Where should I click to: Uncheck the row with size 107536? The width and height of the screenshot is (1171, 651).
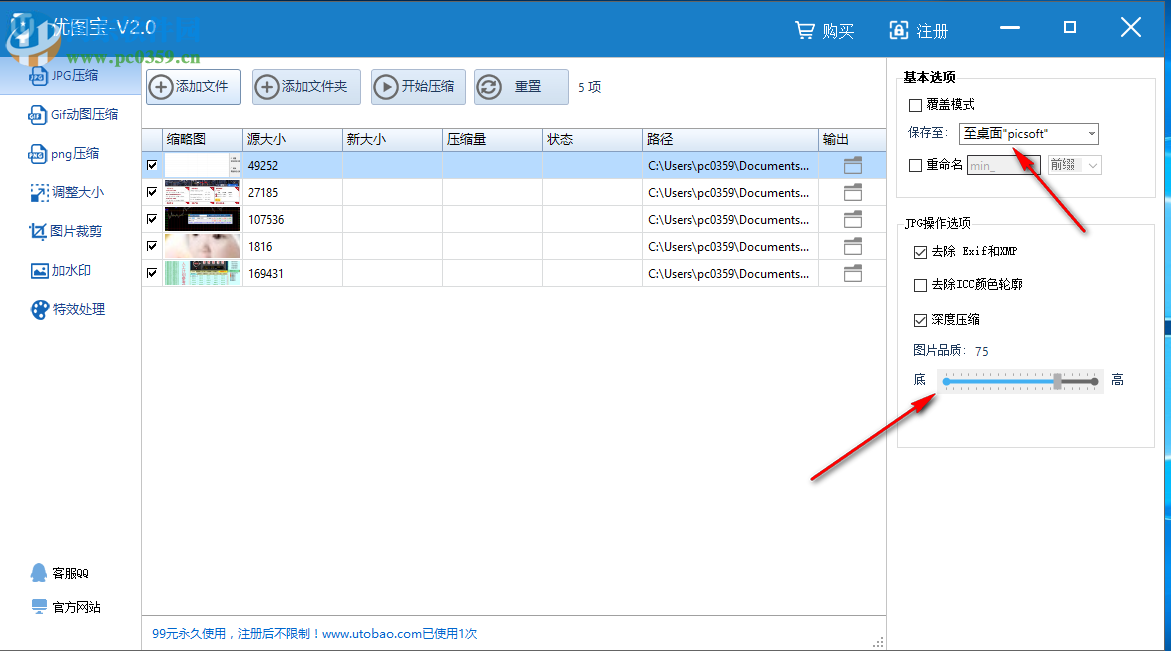[152, 219]
